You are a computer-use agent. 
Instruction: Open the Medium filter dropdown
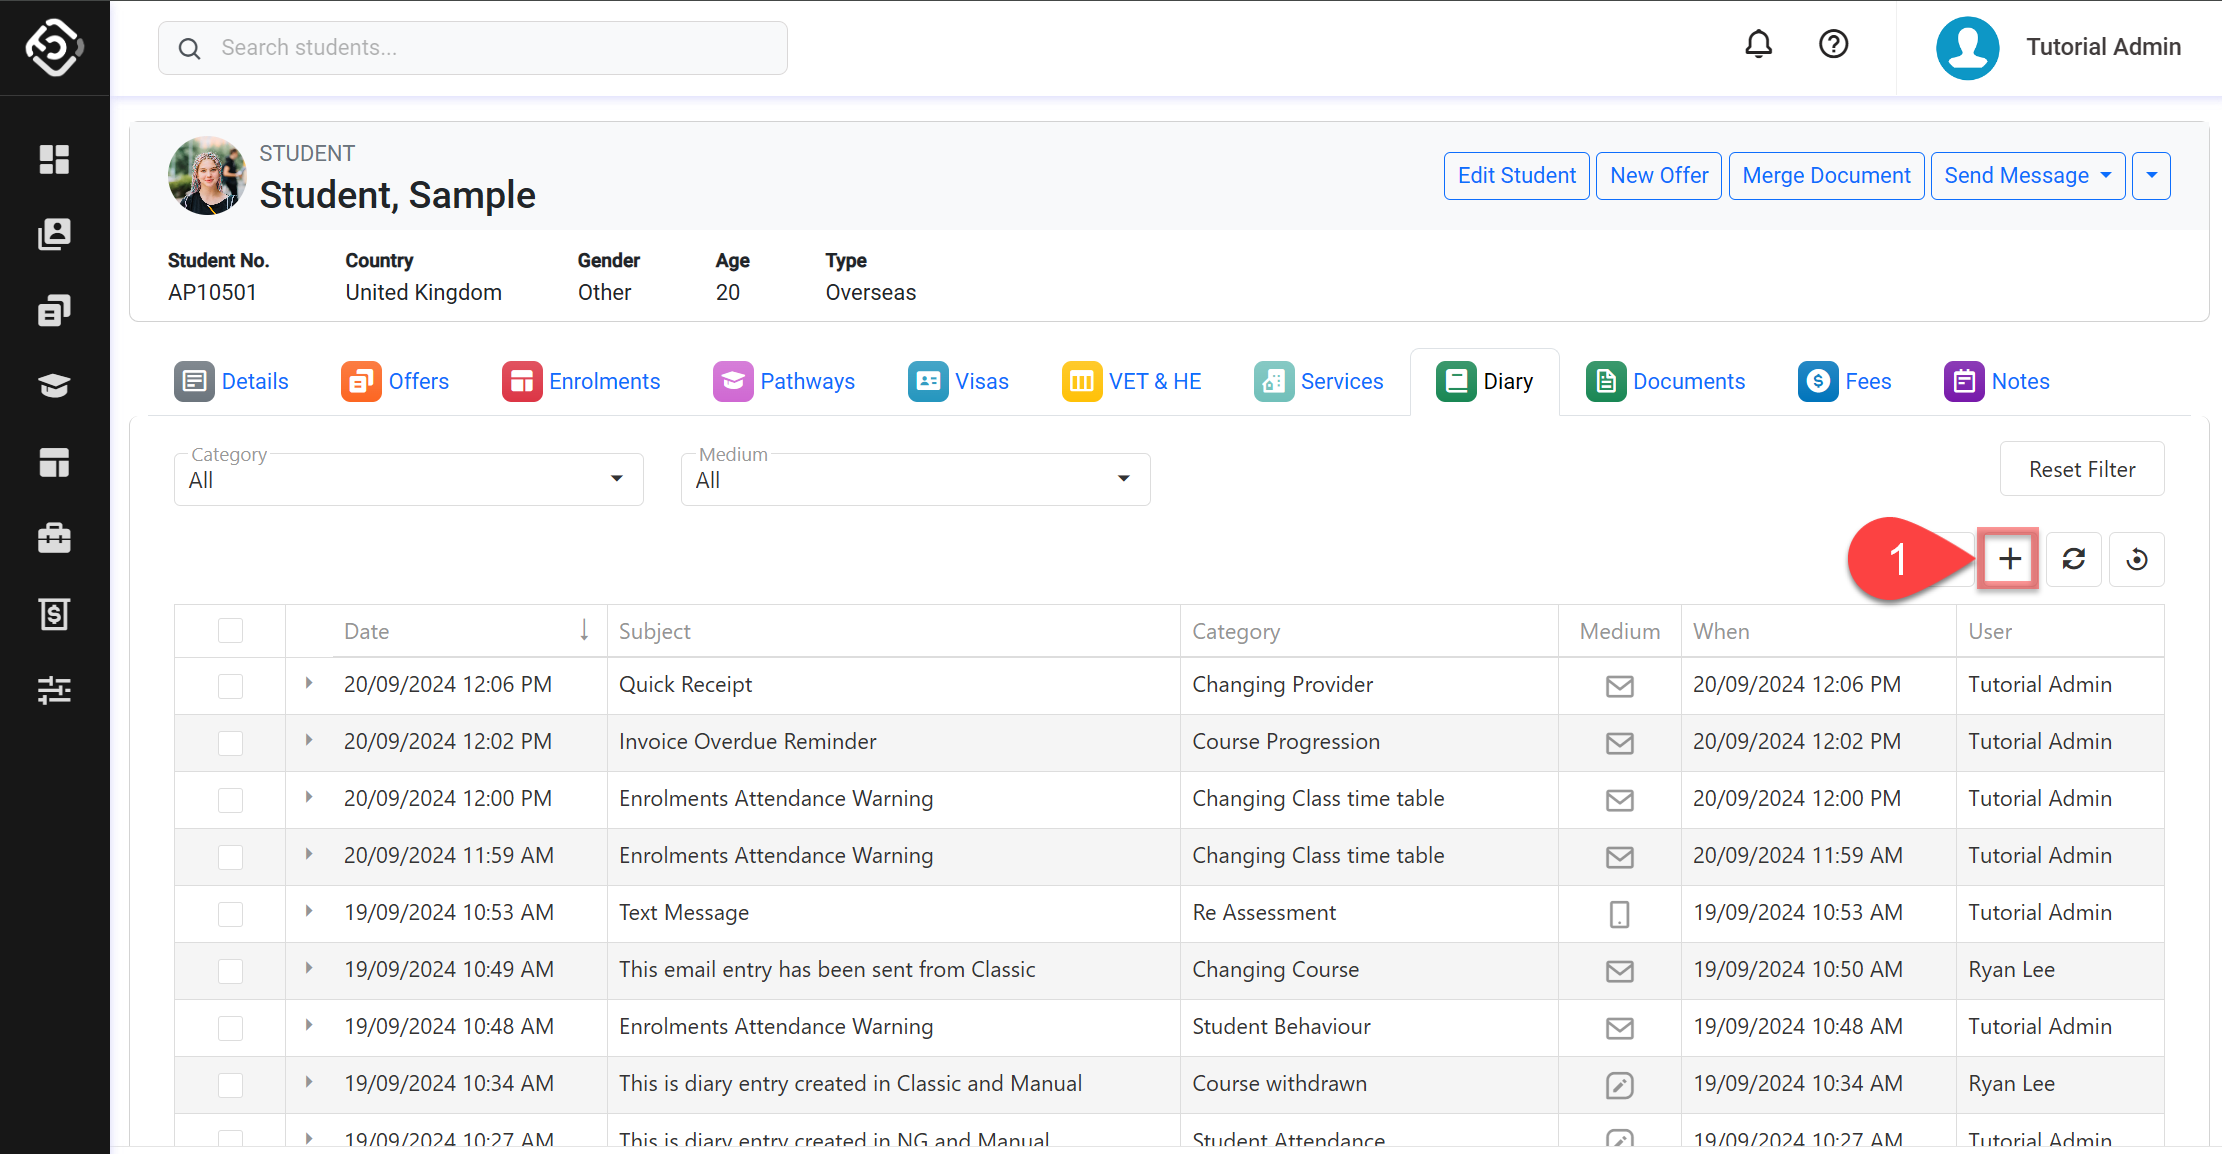coord(915,480)
